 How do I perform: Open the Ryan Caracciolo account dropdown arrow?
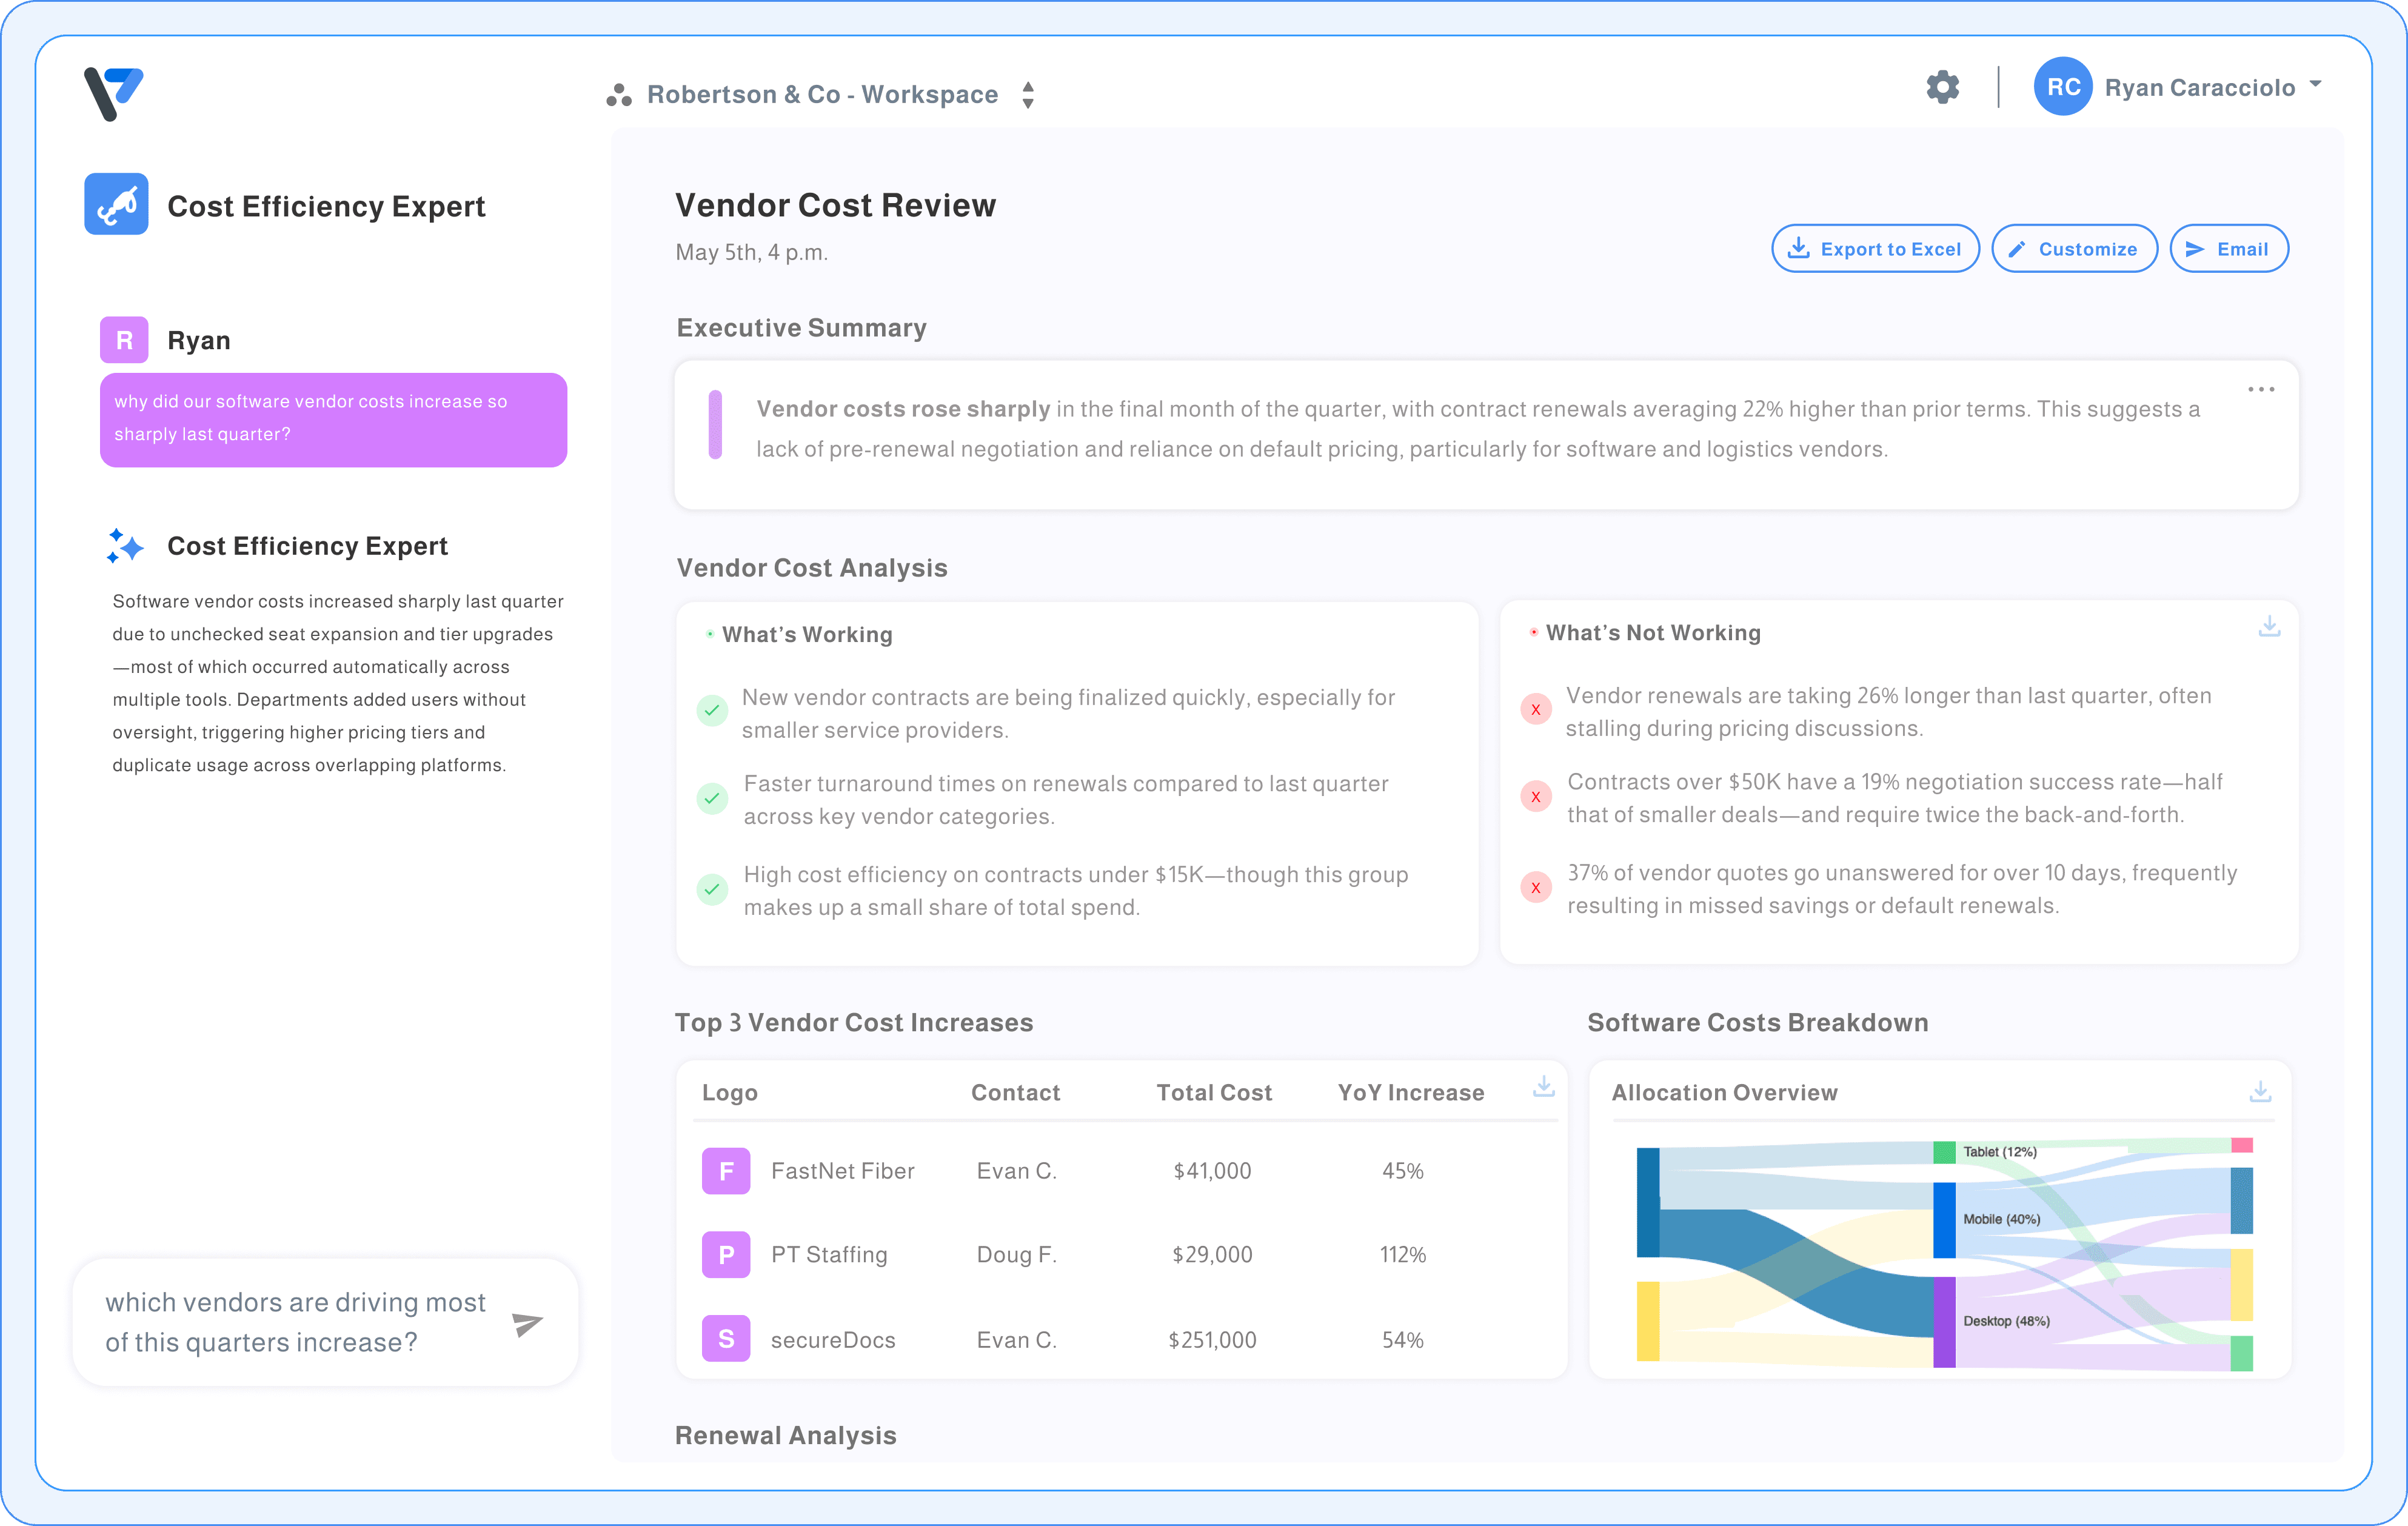[x=2316, y=85]
